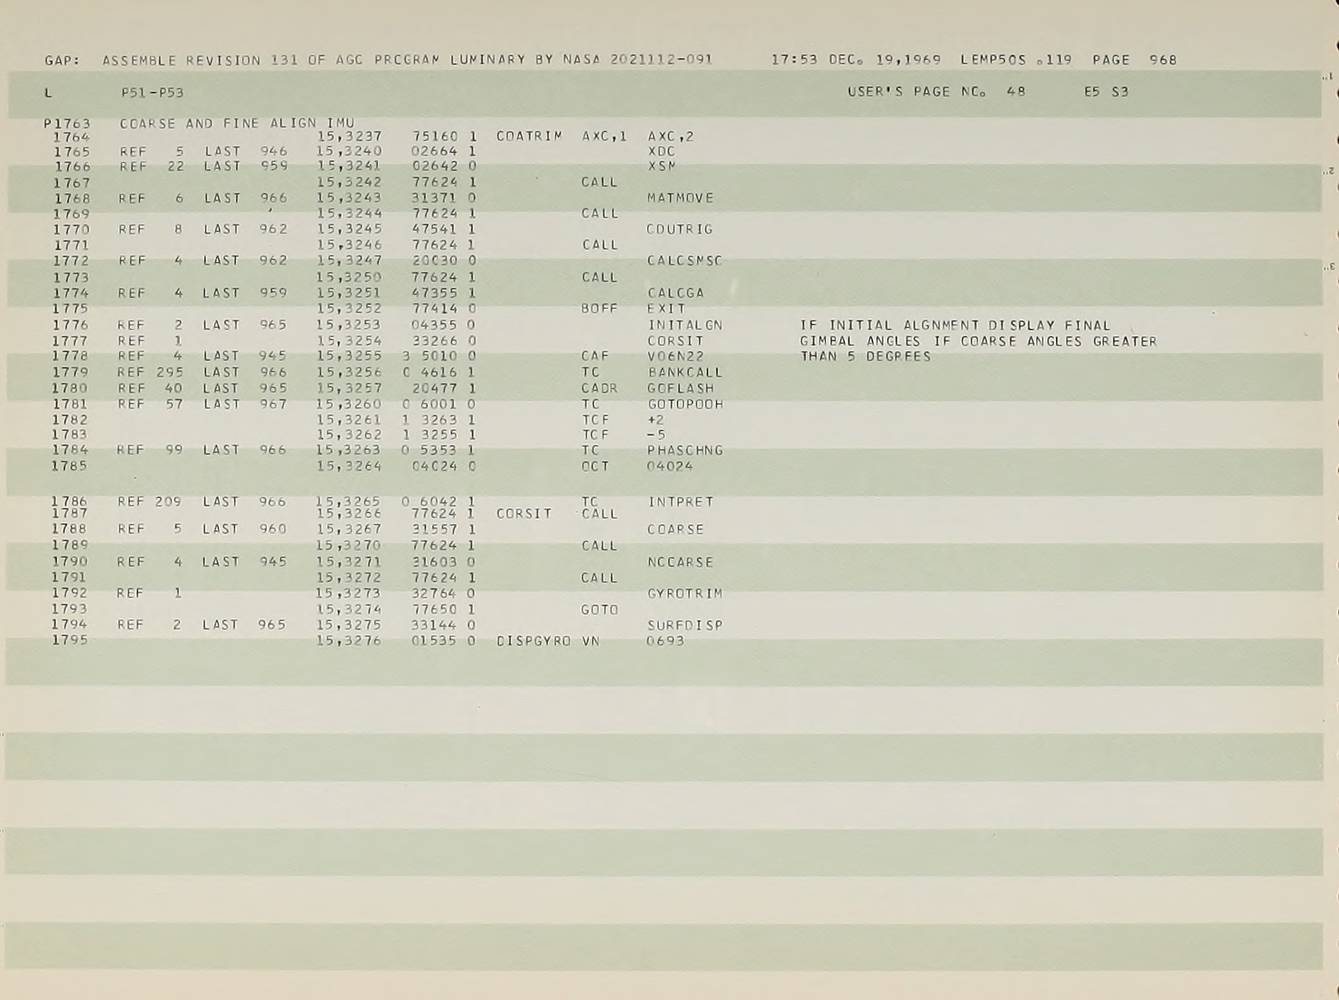The image size is (1339, 1000).
Task: Click the operand "V06N22"
Action: tap(675, 356)
